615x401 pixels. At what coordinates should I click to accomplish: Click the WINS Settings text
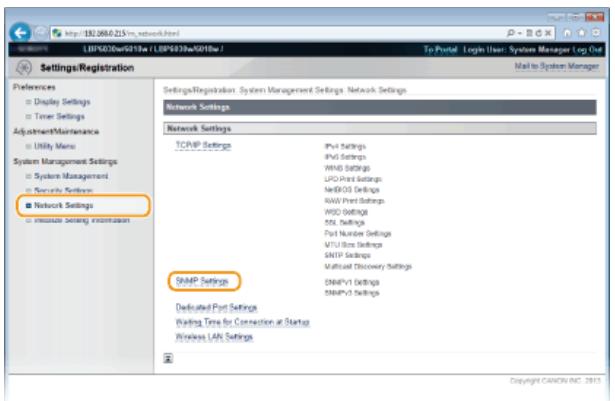pos(347,168)
